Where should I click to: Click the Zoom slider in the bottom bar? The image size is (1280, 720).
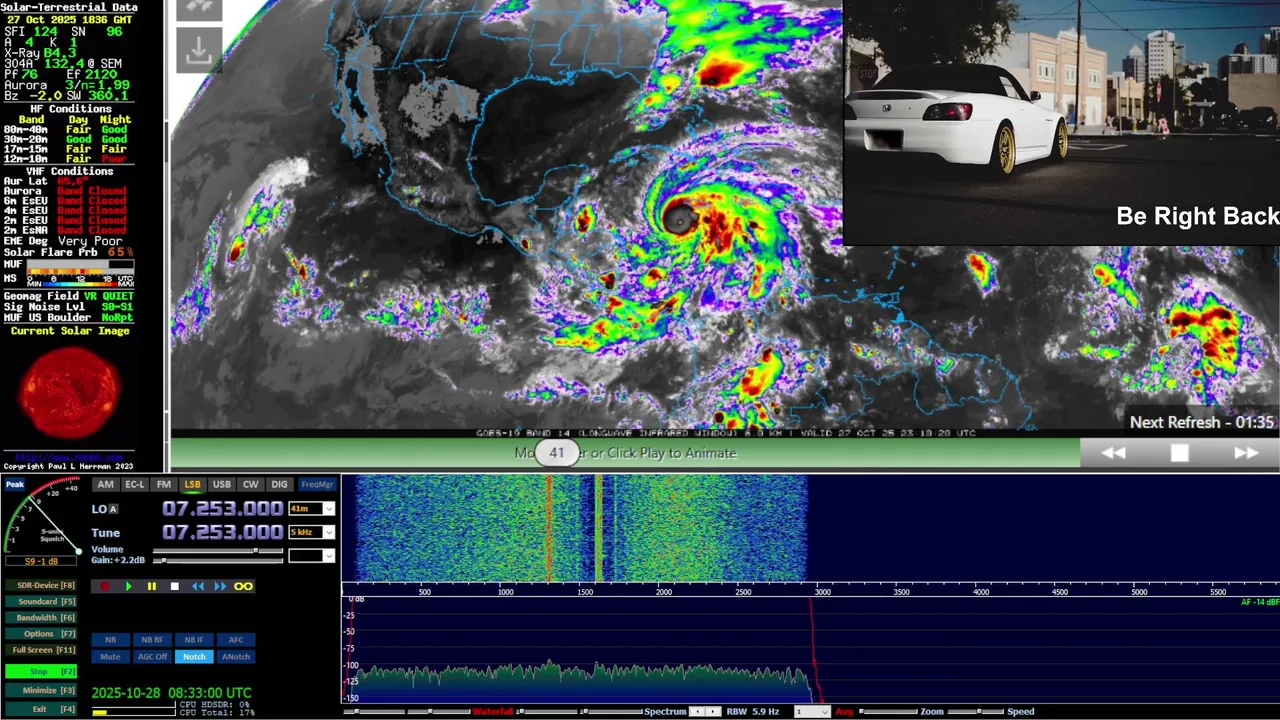[888, 711]
